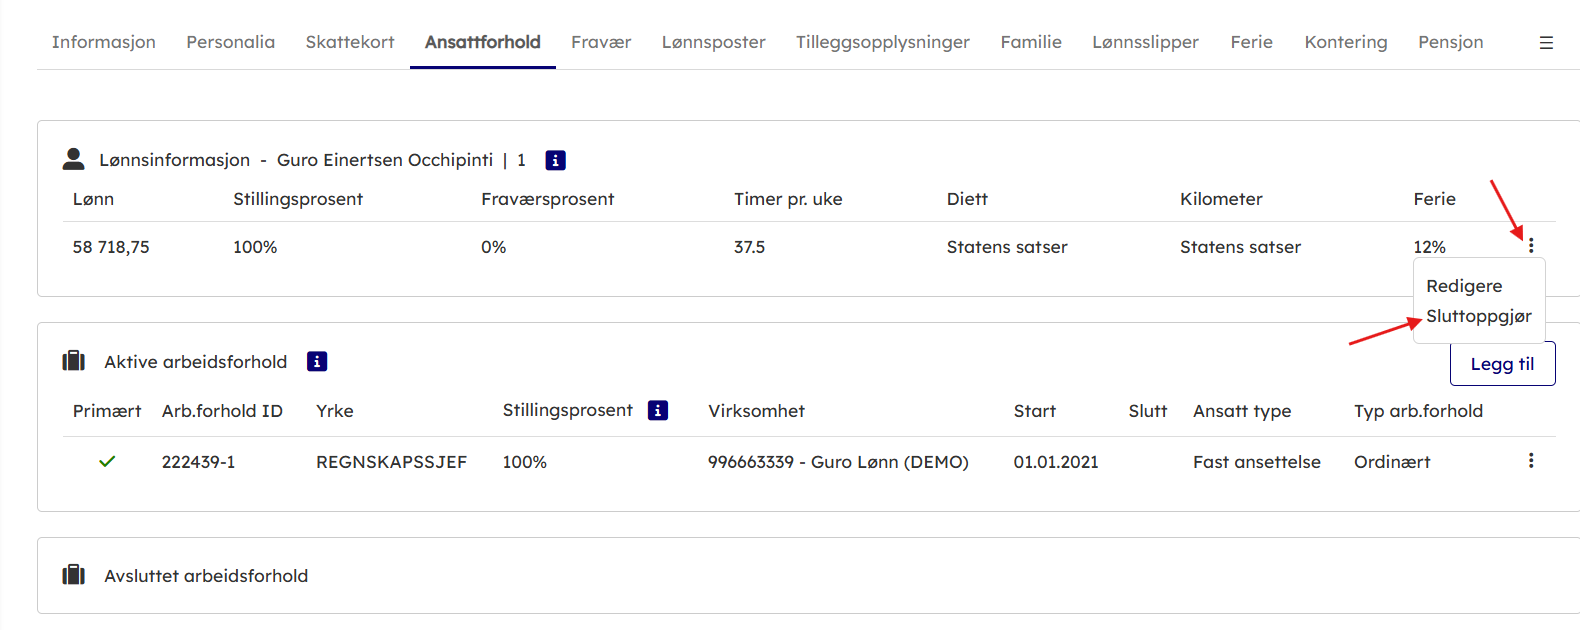Click info icon beside Lønnsinformasjon heading
Screen dimensions: 1580x630
tap(555, 160)
